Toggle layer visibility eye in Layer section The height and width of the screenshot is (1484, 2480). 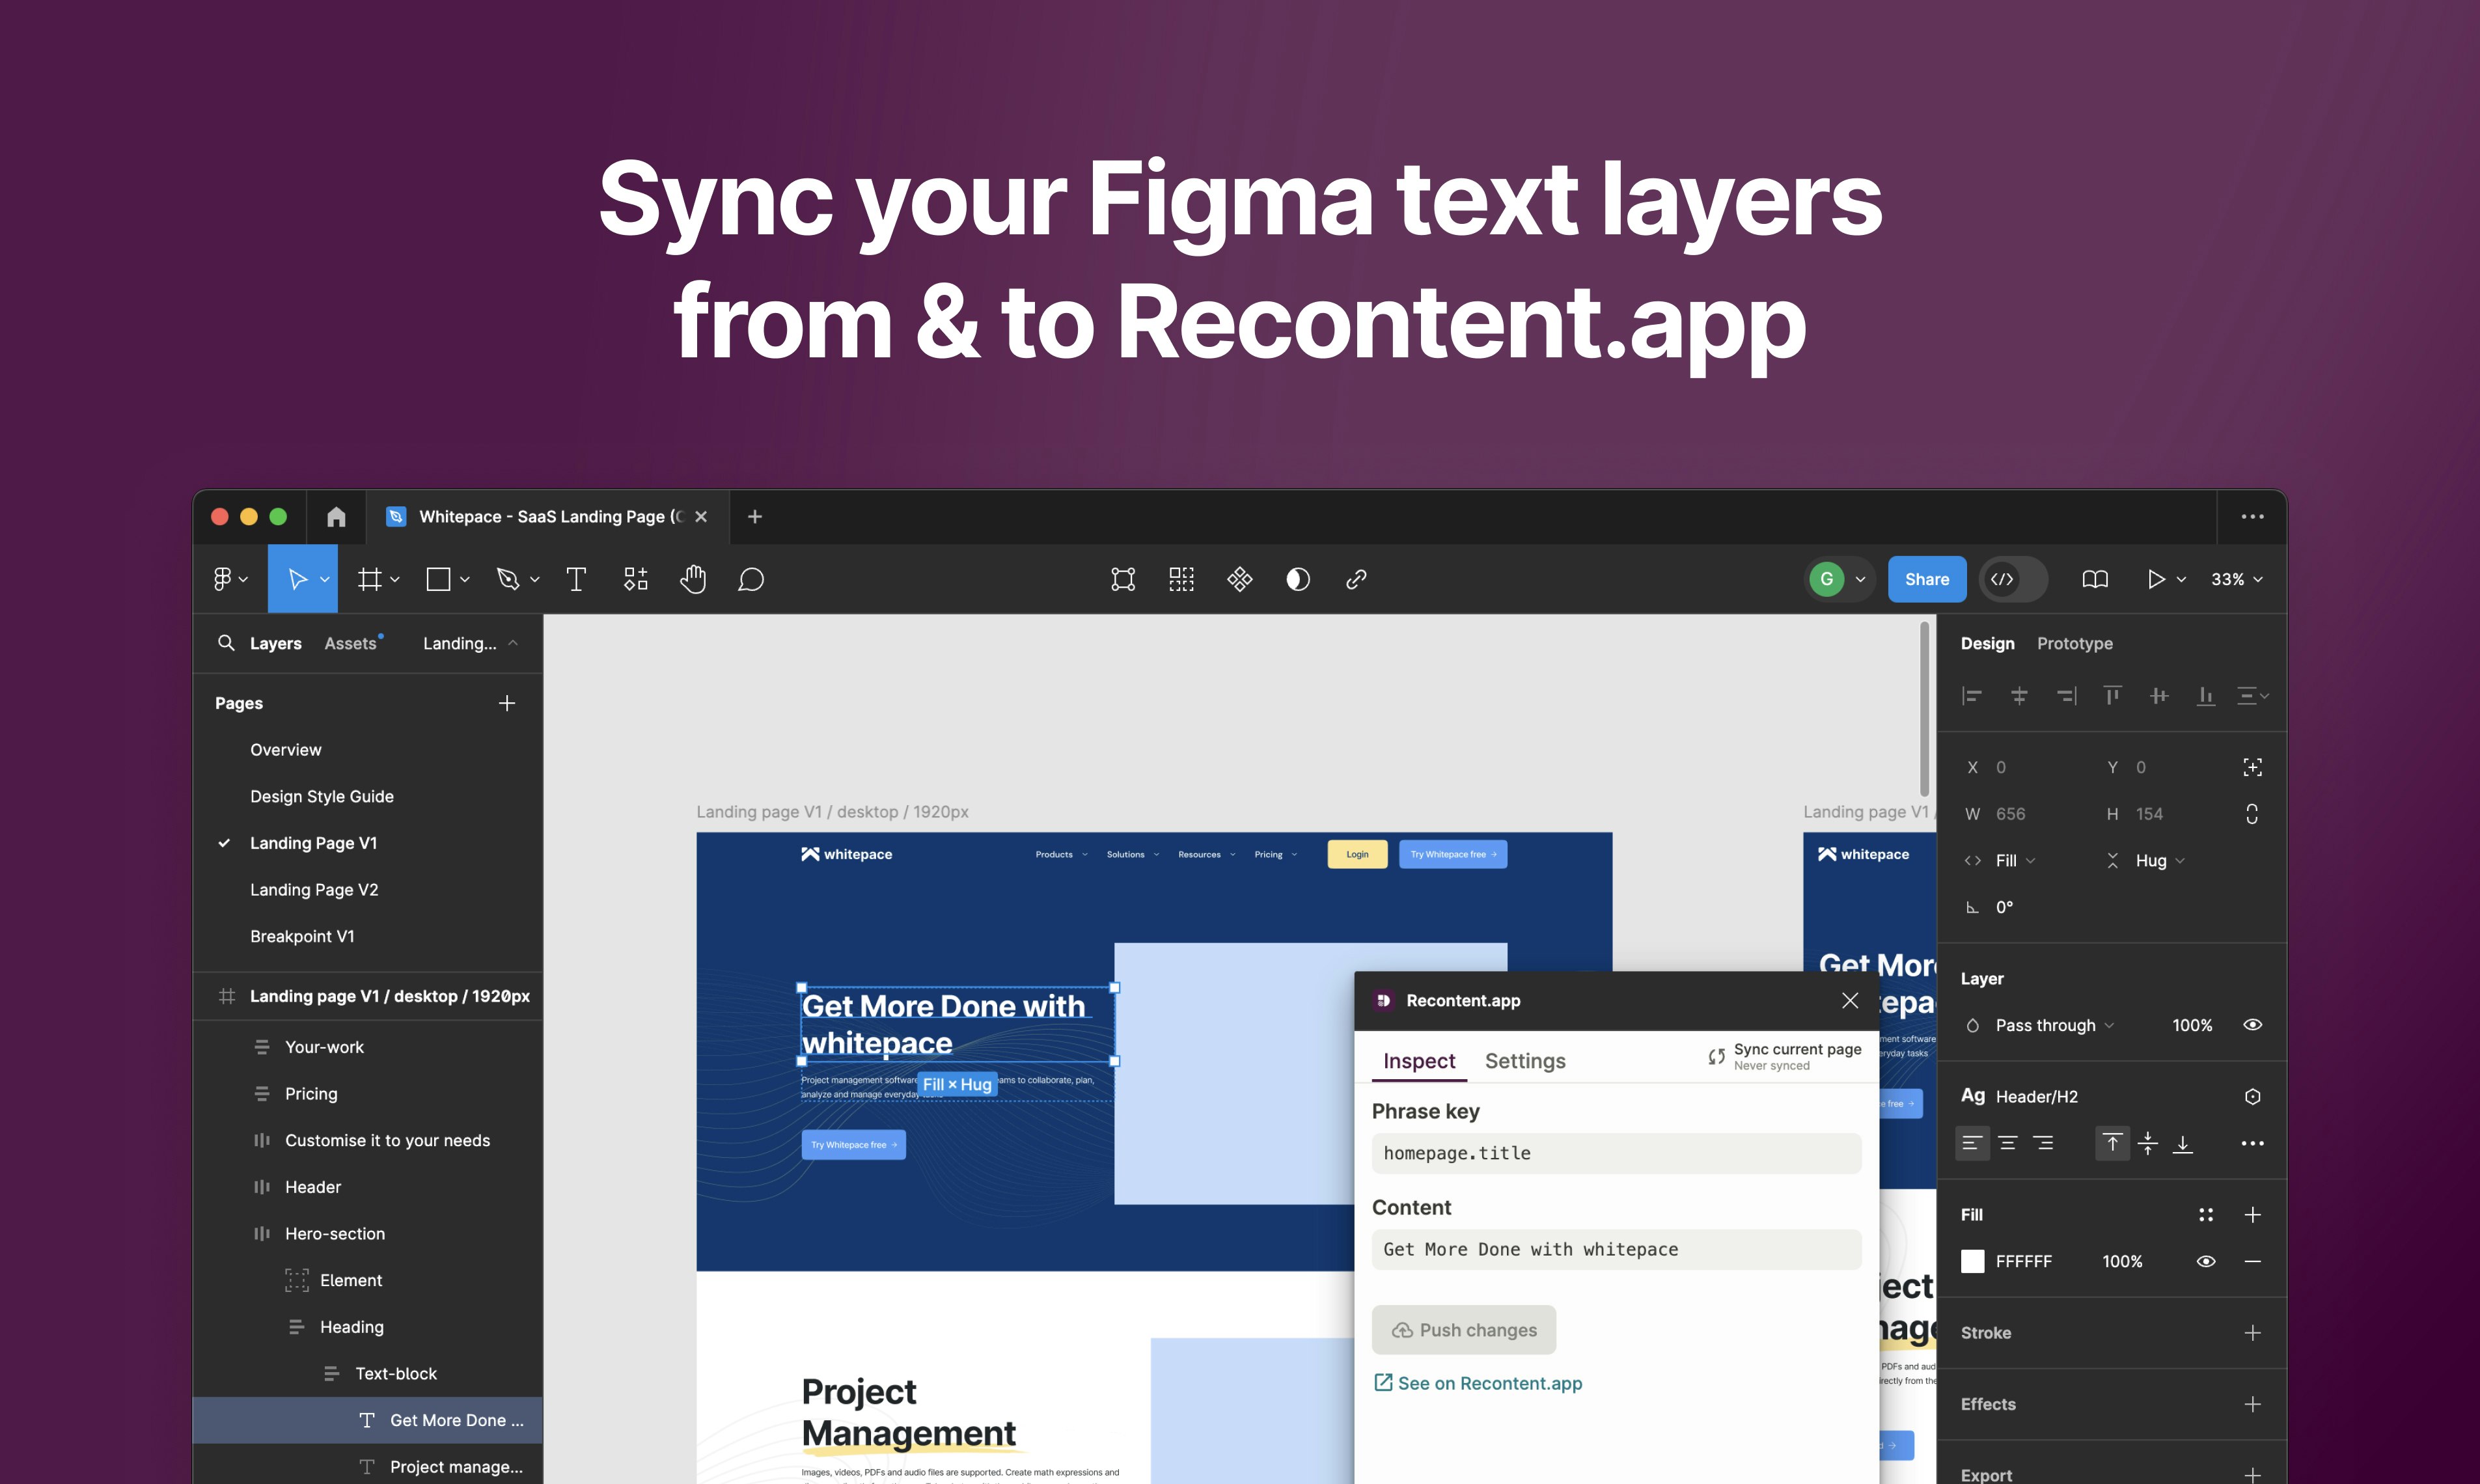pyautogui.click(x=2252, y=1025)
